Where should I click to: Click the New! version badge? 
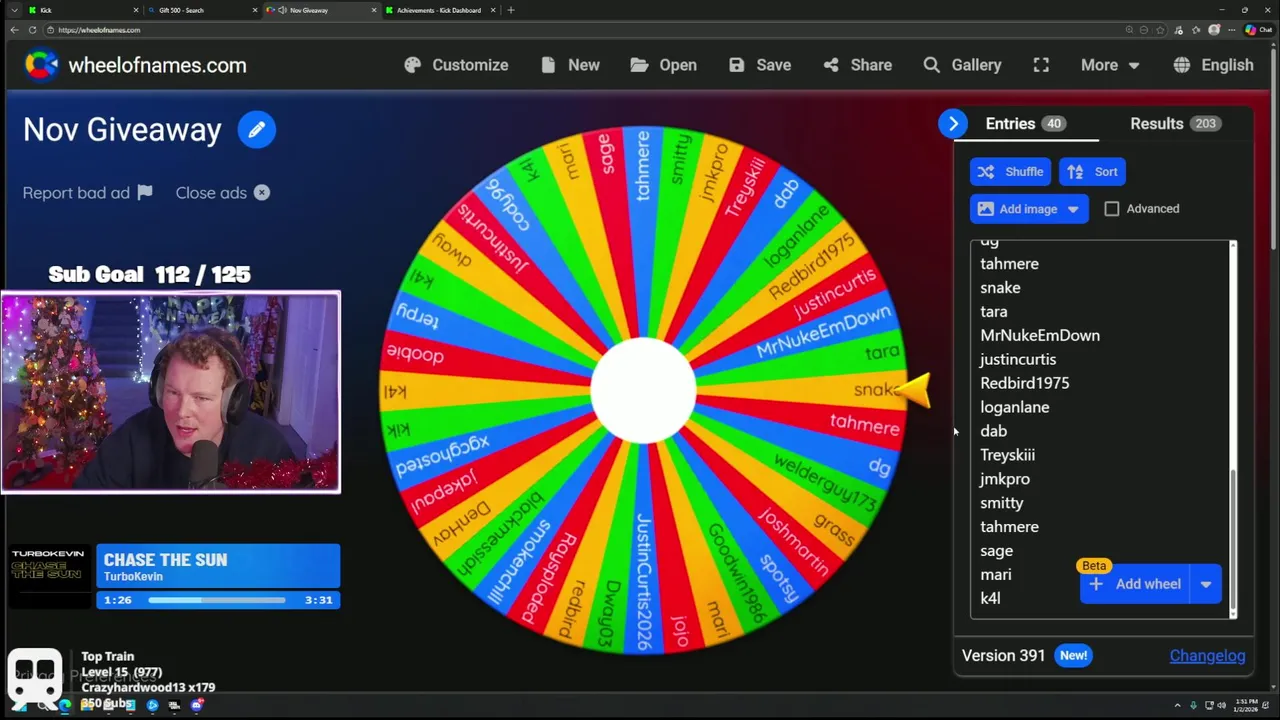(1073, 656)
